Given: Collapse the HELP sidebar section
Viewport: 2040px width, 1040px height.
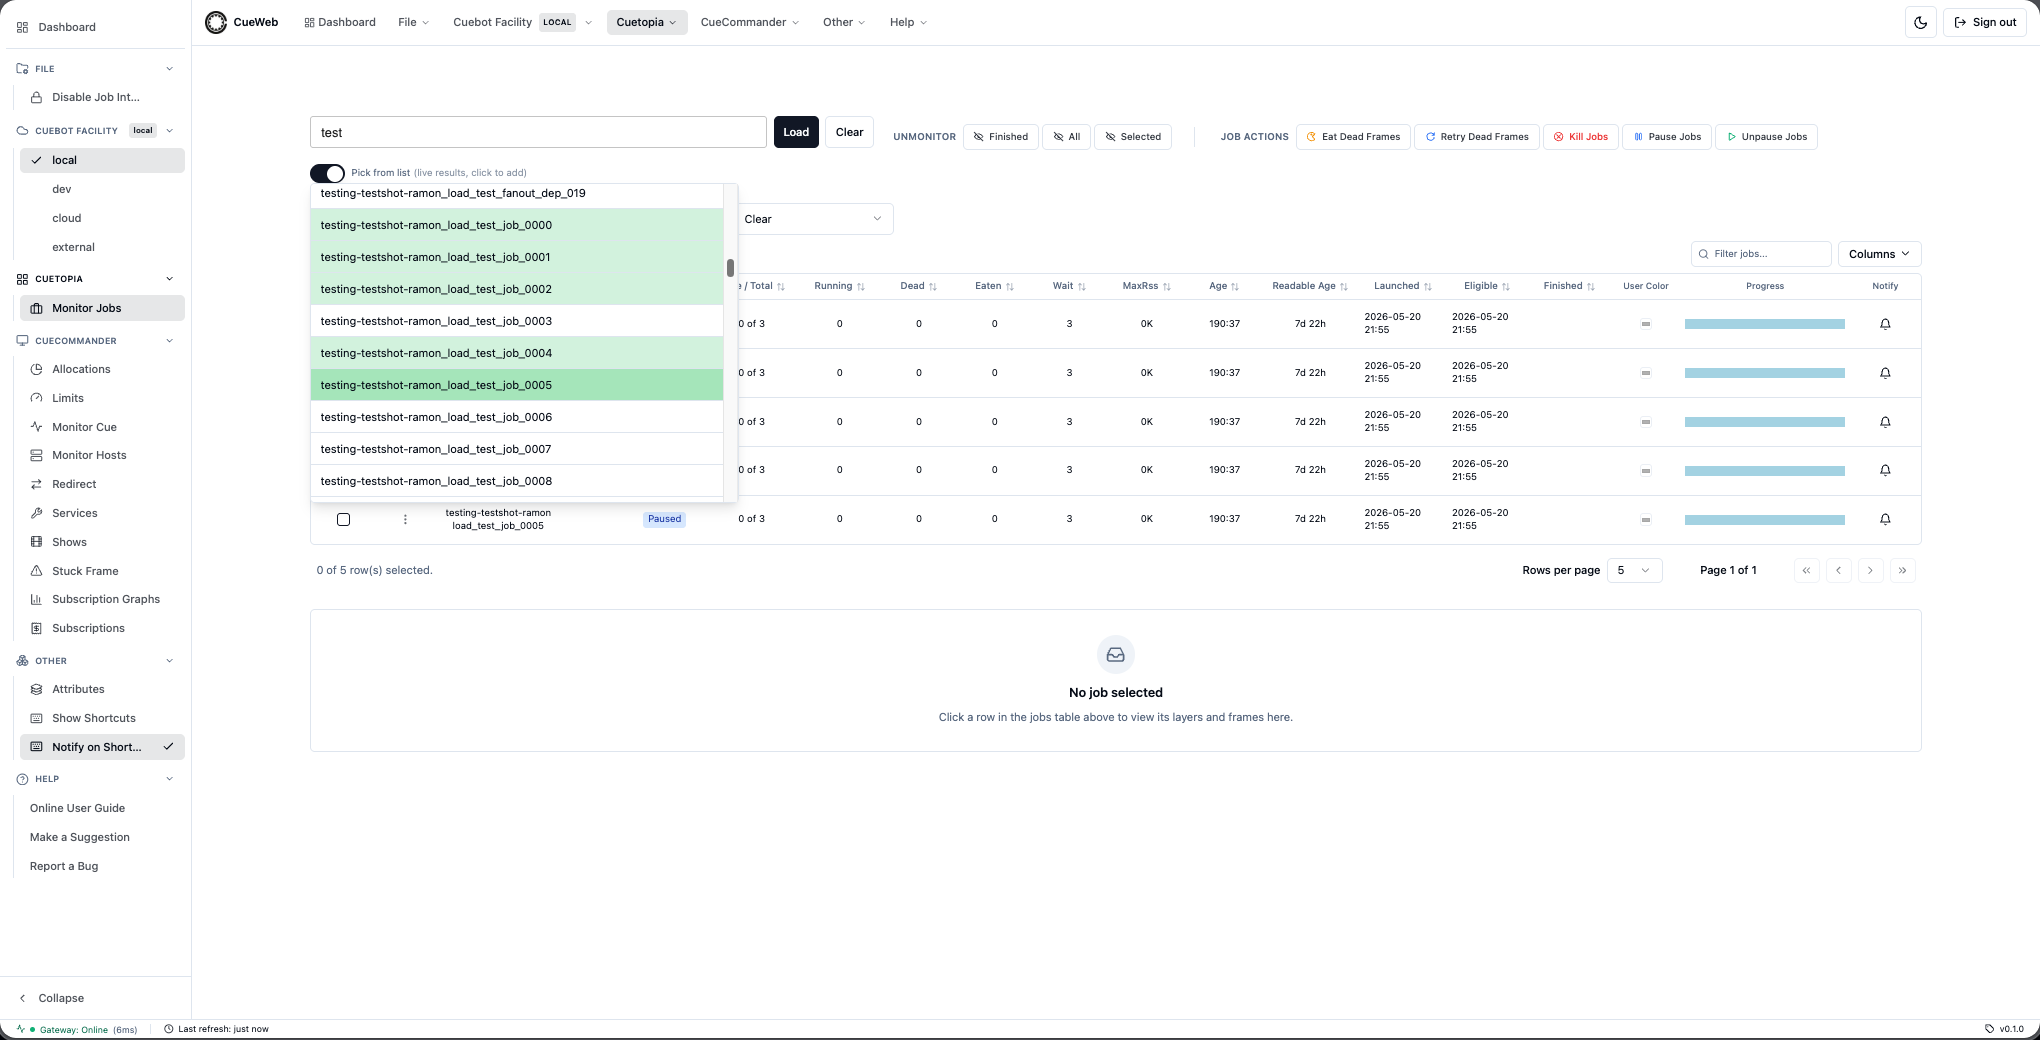Looking at the screenshot, I should point(169,779).
